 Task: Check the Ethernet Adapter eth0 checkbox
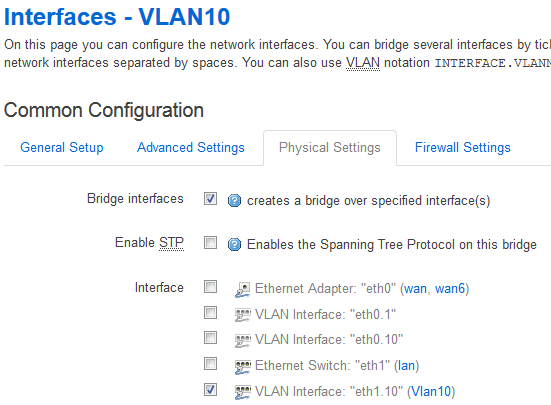pyautogui.click(x=210, y=287)
